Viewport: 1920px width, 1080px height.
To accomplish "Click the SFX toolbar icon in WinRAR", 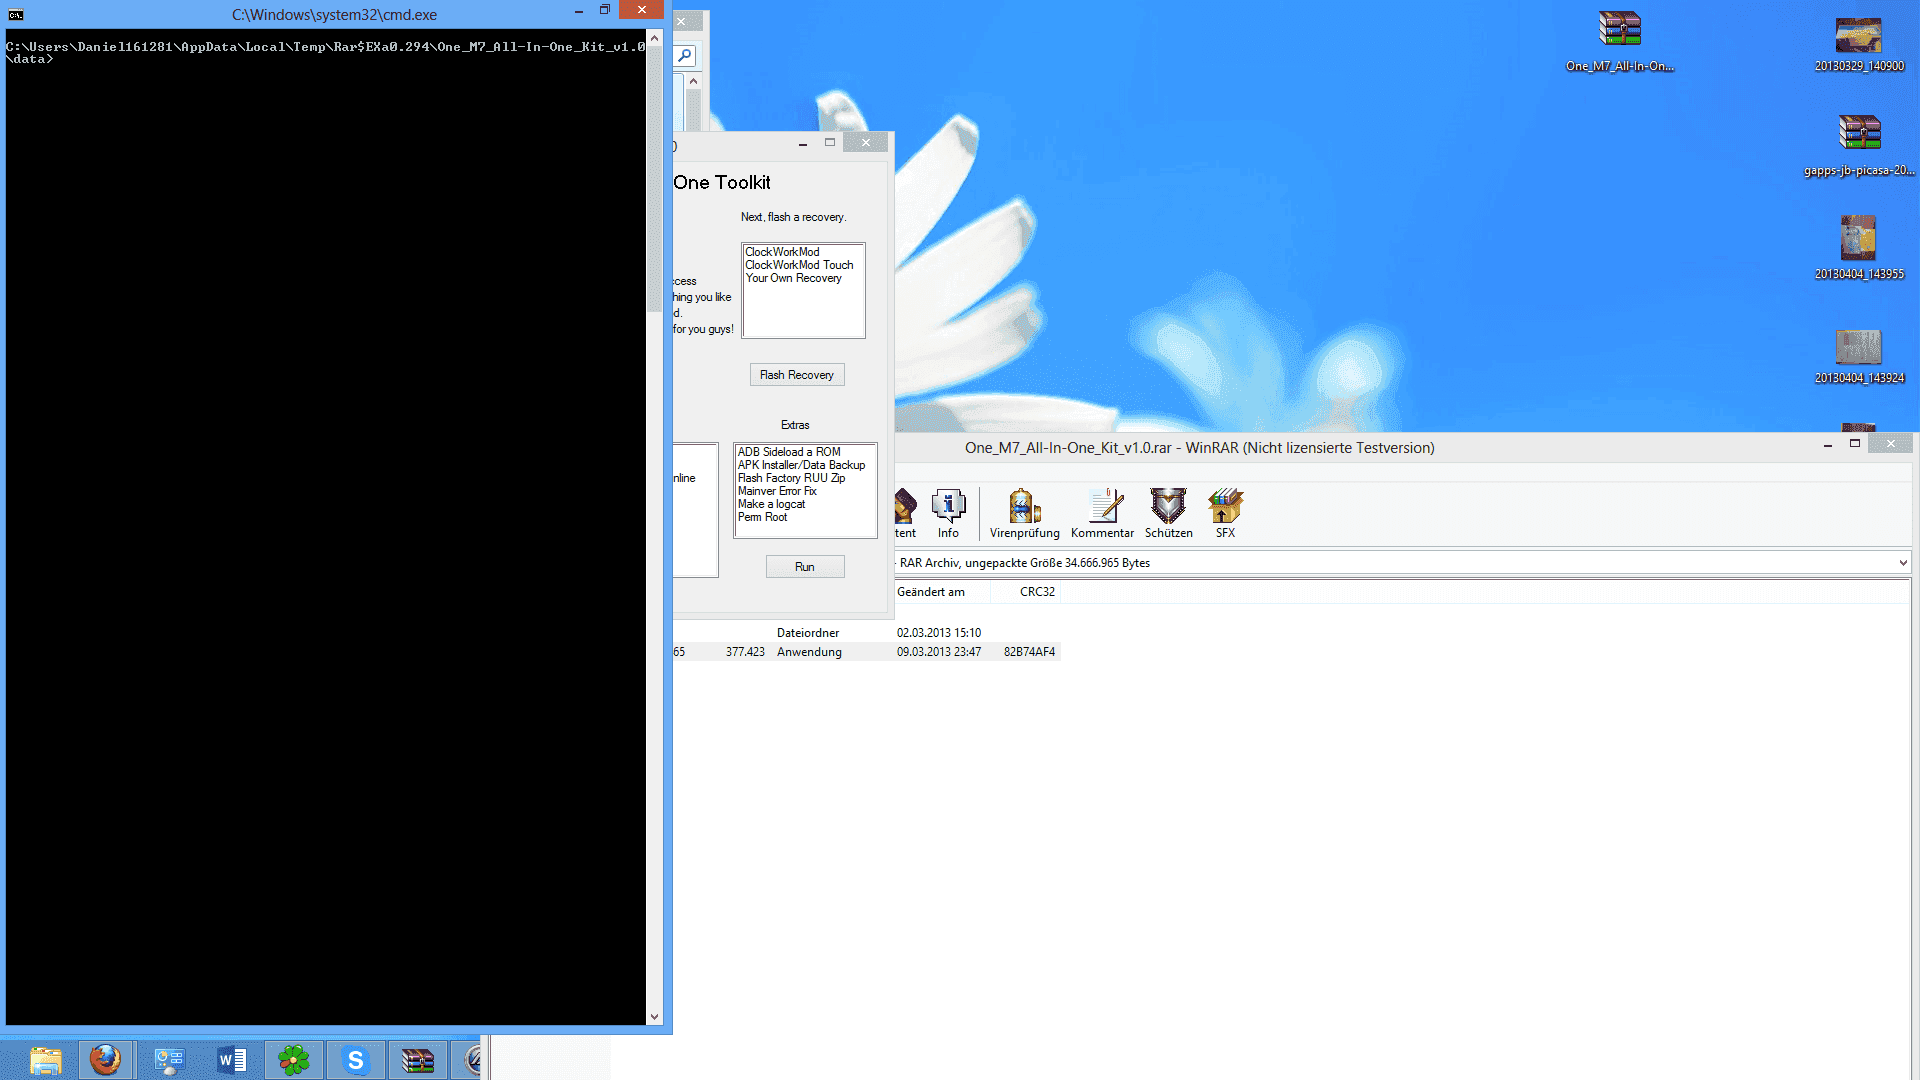I will 1225,513.
